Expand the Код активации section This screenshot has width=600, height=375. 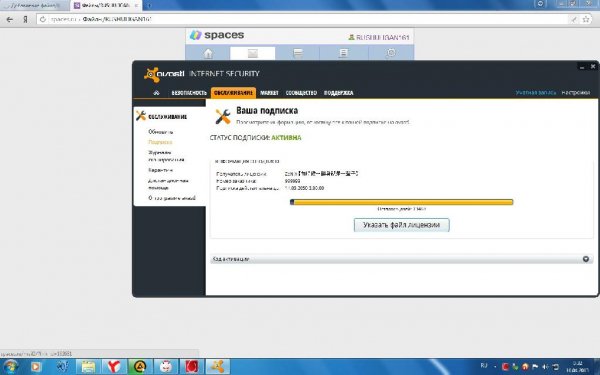[401, 259]
